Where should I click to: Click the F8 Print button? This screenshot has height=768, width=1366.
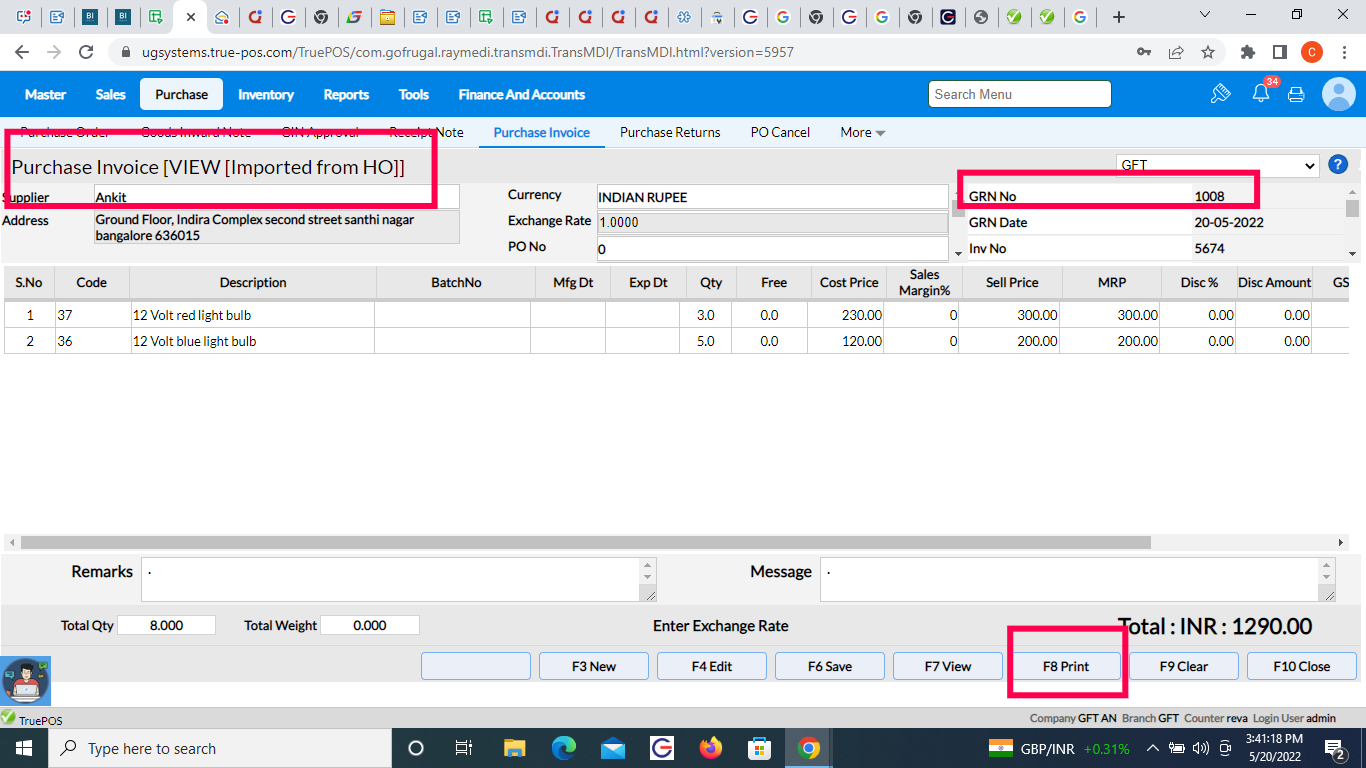1066,666
